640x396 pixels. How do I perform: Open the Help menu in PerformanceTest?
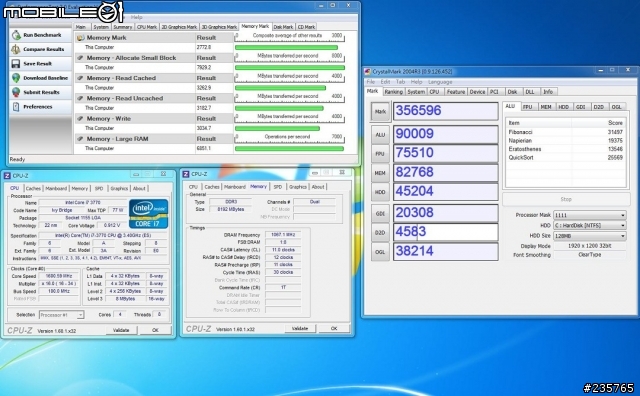coord(136,17)
